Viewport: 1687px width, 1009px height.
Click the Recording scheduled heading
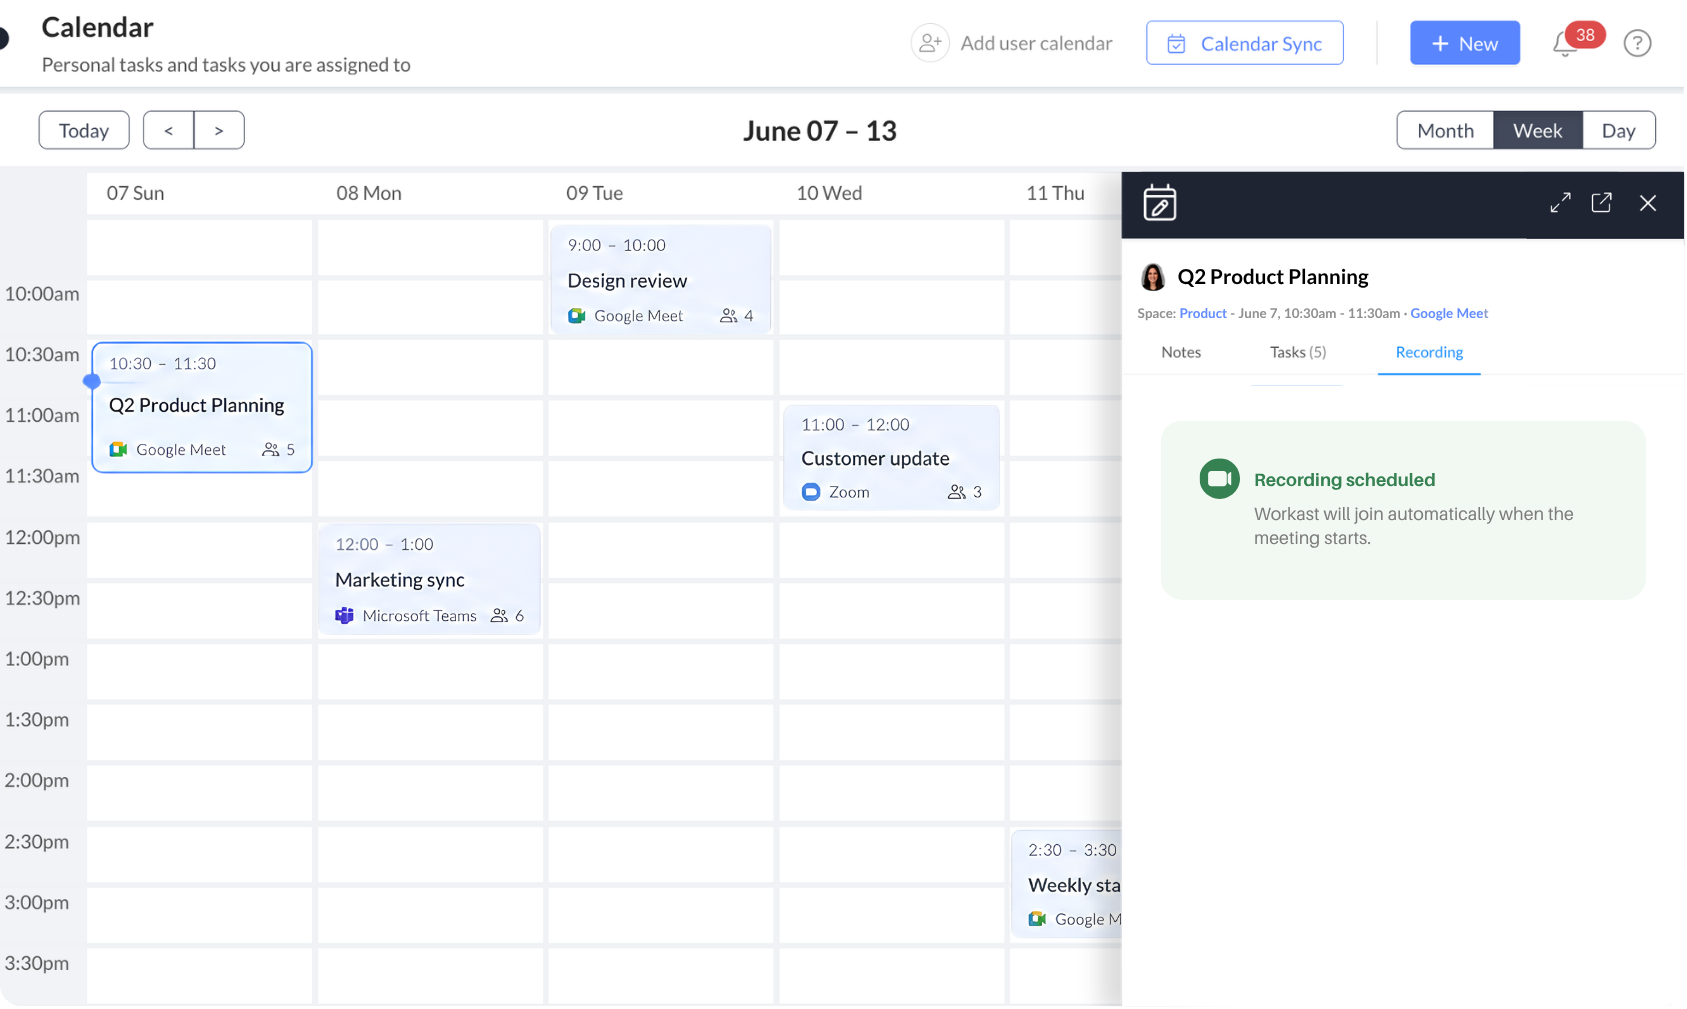click(x=1344, y=480)
